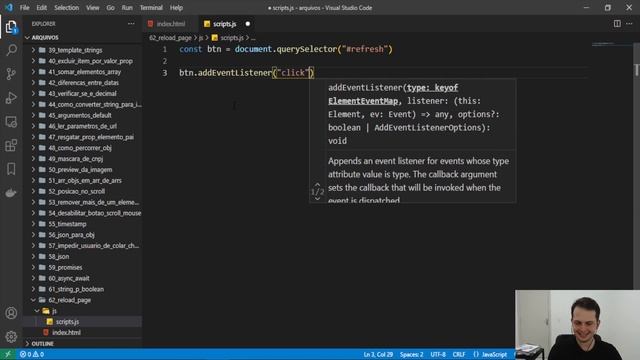Click breadcrumb 62_reload_page

pyautogui.click(x=170, y=38)
